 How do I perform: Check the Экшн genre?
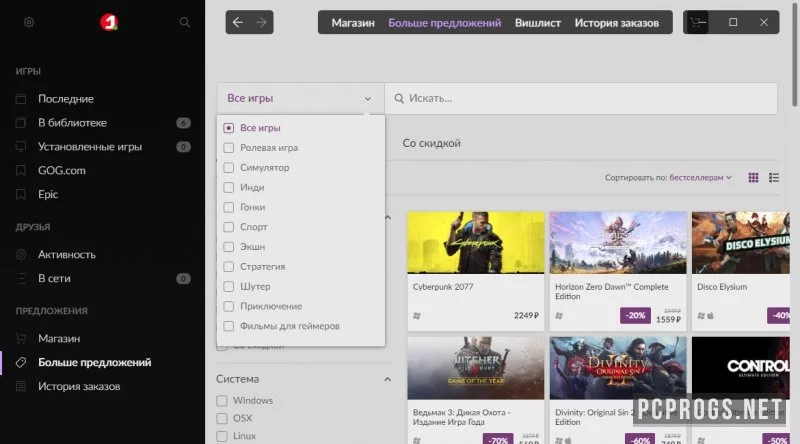tap(229, 246)
